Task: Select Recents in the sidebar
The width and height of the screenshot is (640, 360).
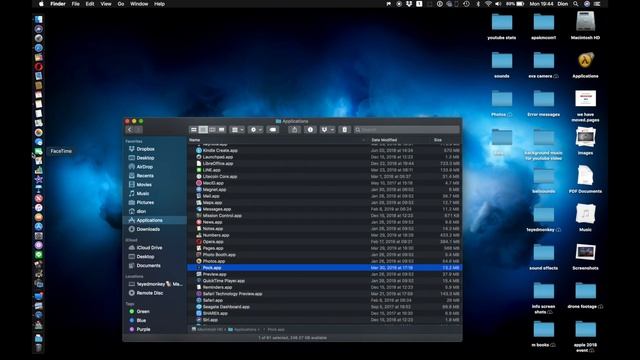Action: pos(145,176)
